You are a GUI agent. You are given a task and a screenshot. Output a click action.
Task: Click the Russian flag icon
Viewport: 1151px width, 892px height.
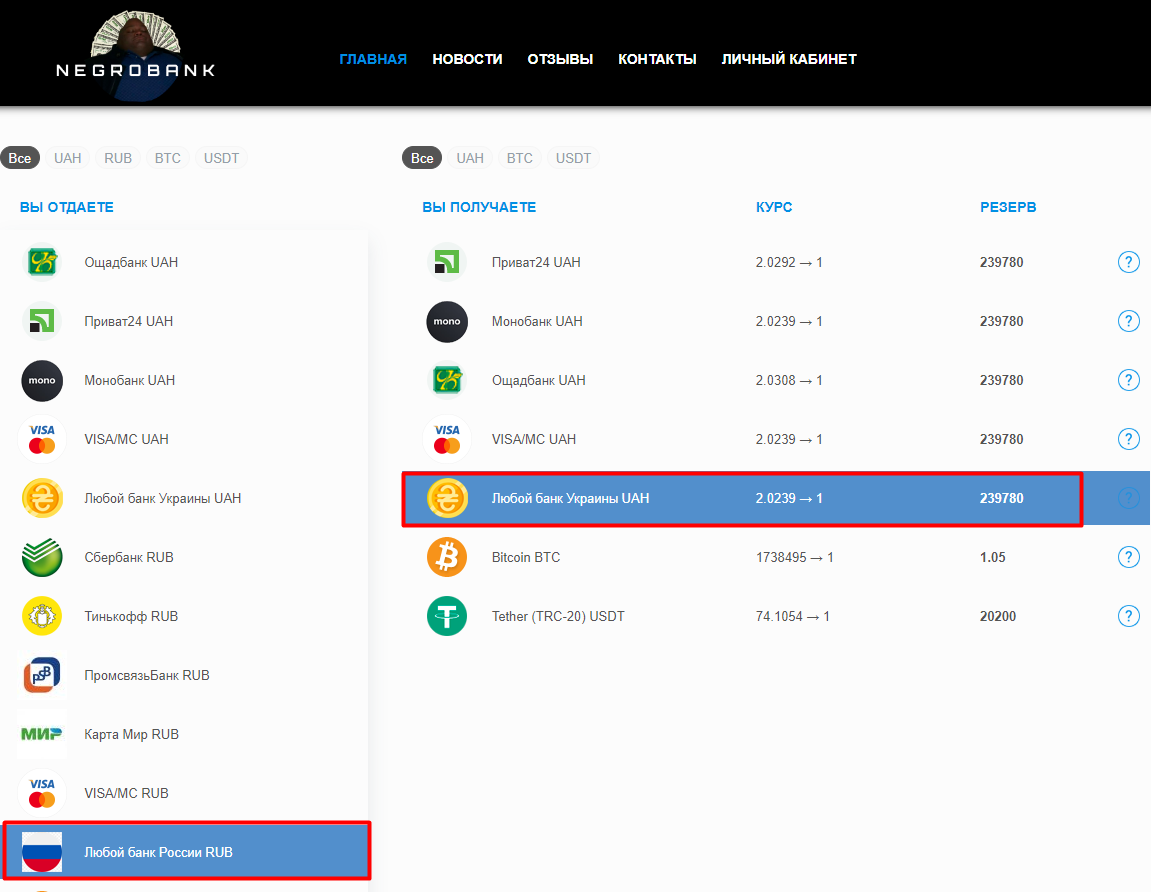tap(42, 852)
